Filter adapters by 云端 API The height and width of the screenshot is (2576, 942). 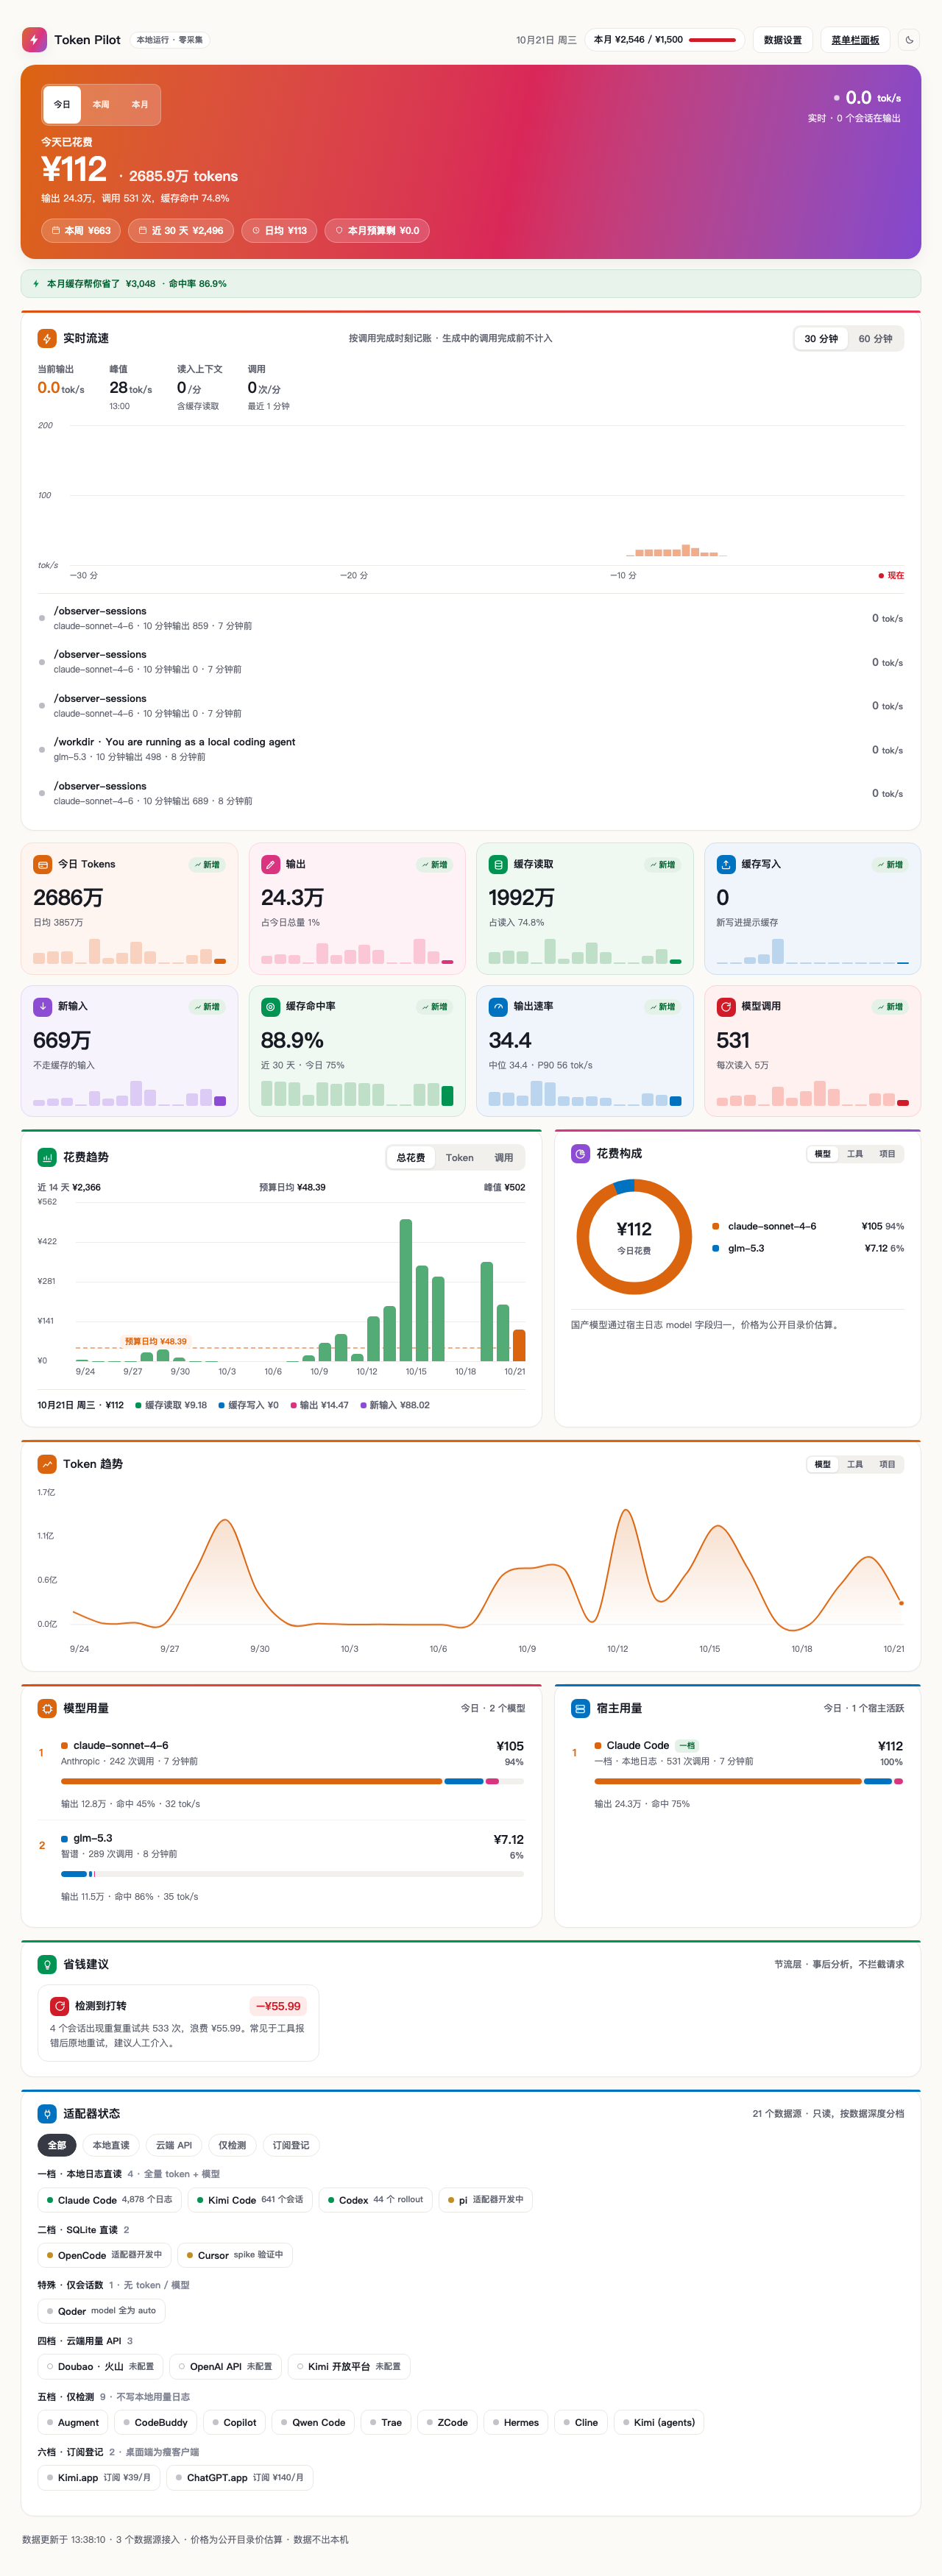[x=174, y=2145]
